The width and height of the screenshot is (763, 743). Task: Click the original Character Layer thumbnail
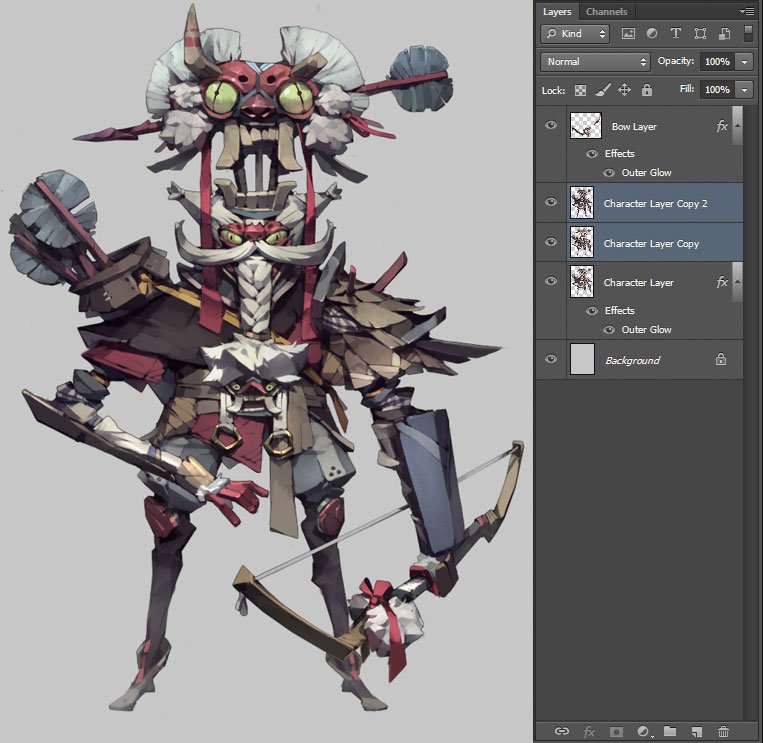pos(582,281)
